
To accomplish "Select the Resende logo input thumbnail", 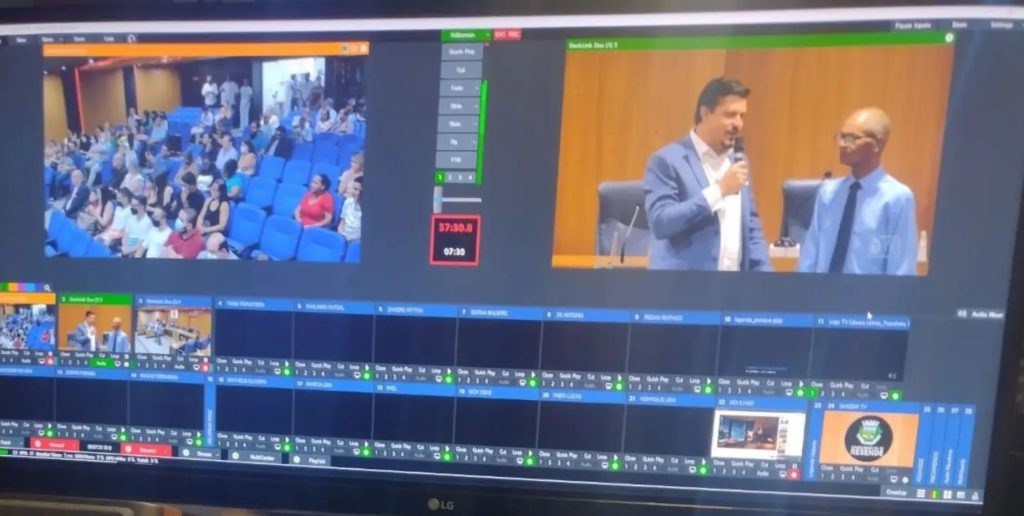I will (868, 438).
